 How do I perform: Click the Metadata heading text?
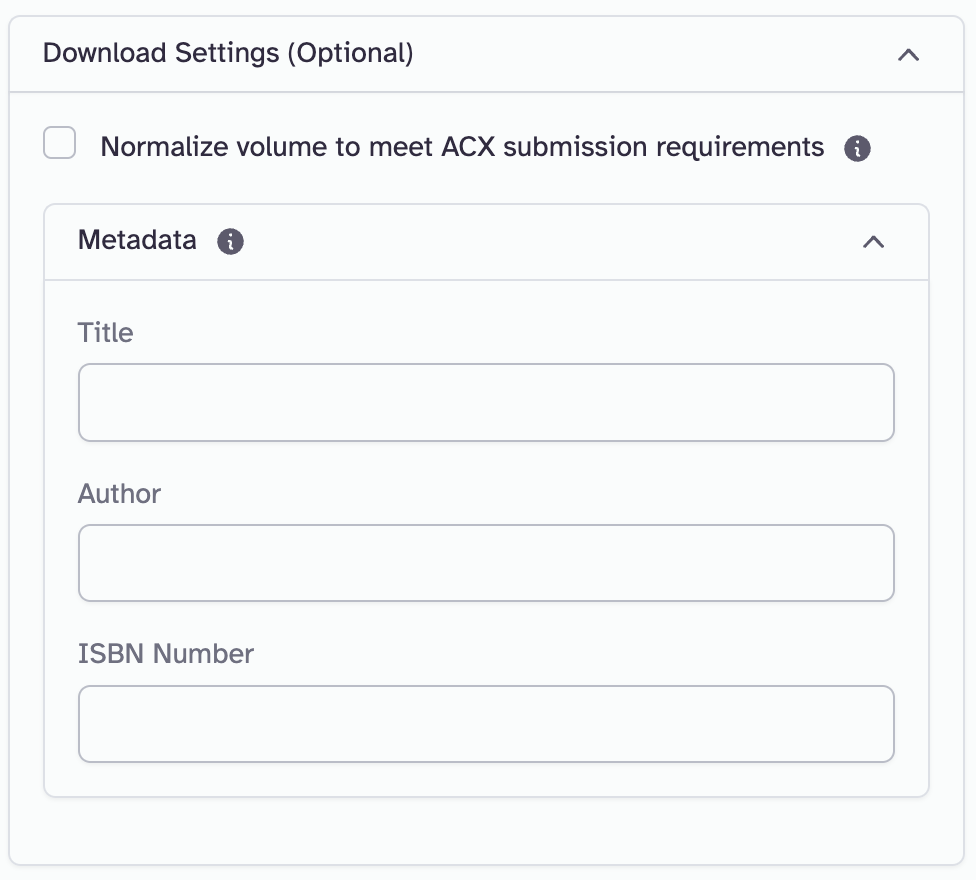137,241
